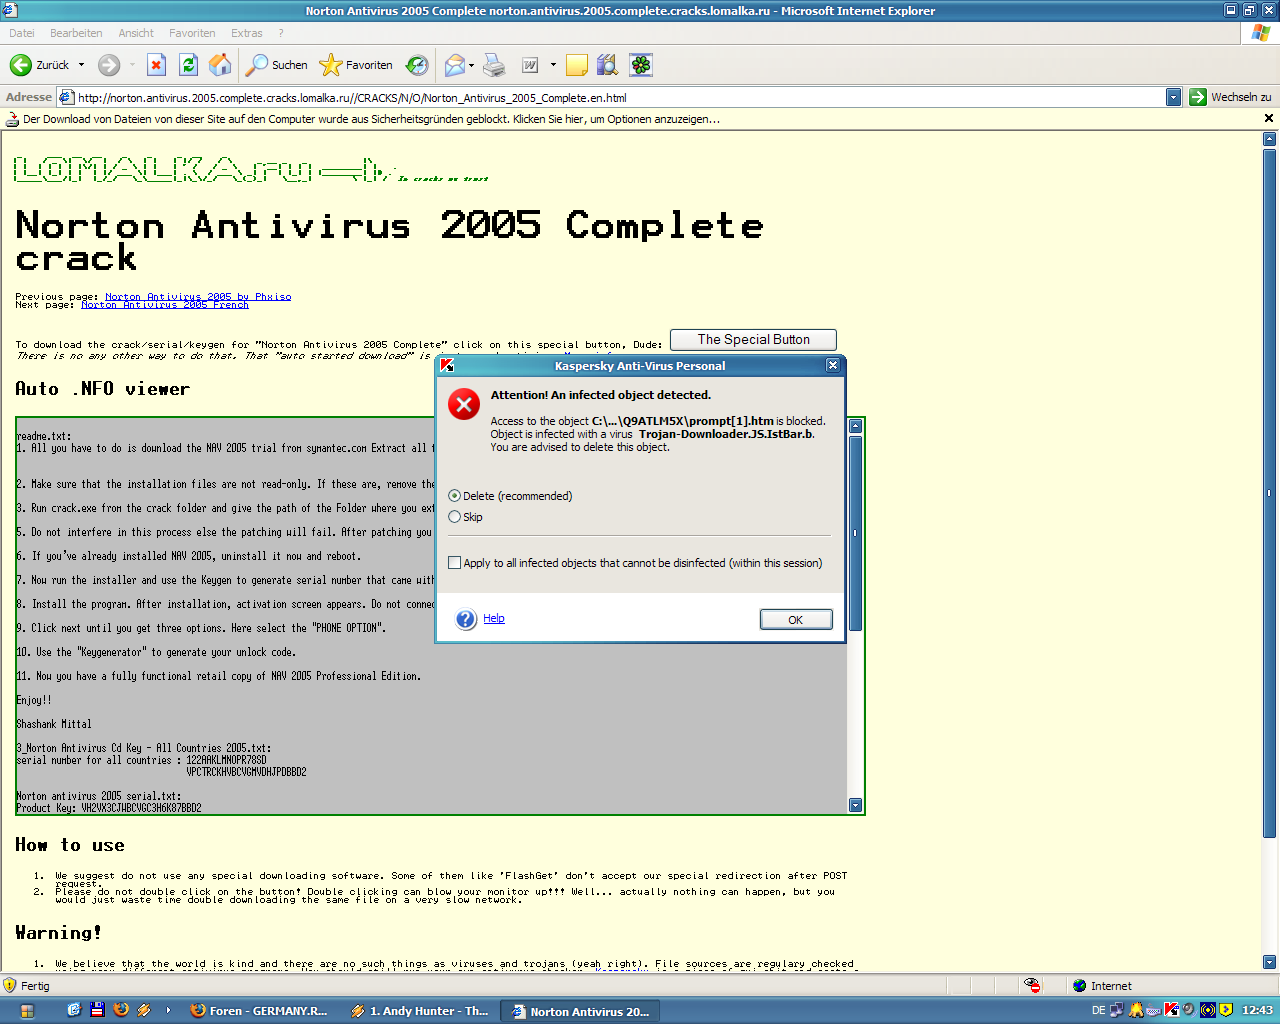Click the Kaspersky K icon in dialog title

[x=447, y=365]
